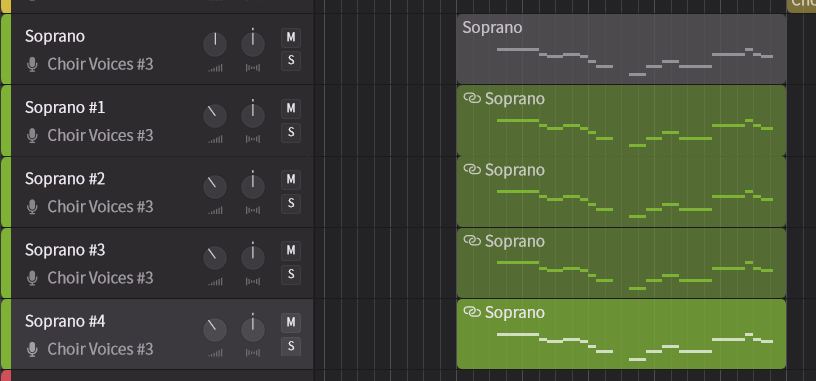
Task: Select the linked clip on Soprano #3 track
Action: point(621,263)
